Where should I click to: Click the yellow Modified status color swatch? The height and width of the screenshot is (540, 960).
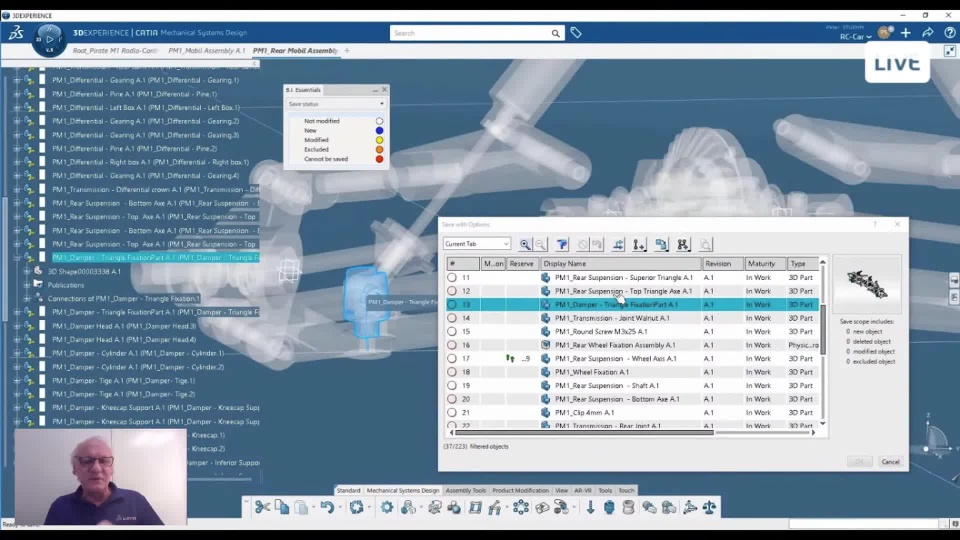click(x=379, y=140)
